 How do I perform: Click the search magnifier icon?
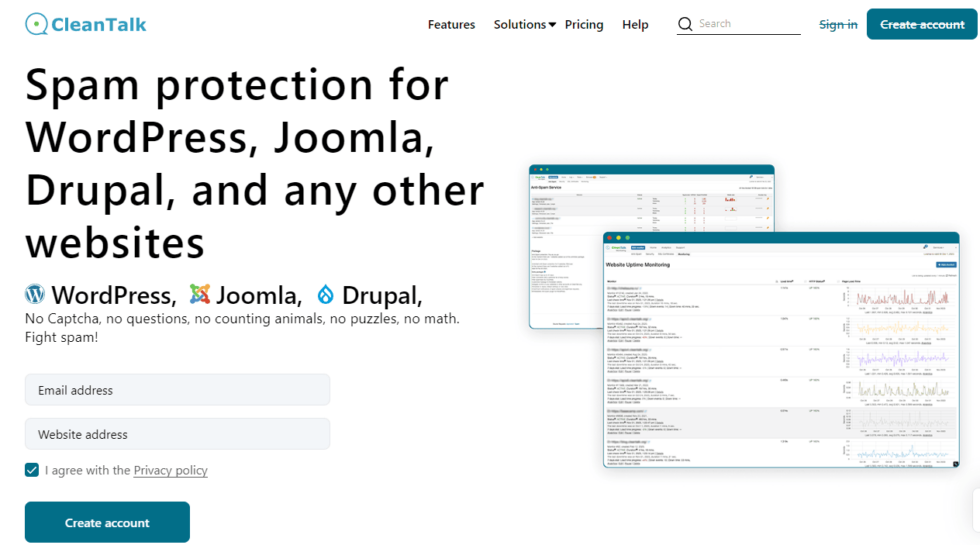click(685, 24)
